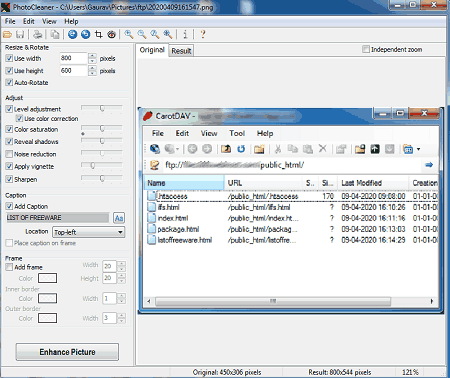Screen dimensions: 450x378
Task: Click the magnifier icon with the diagonal slash
Action: (x=155, y=34)
